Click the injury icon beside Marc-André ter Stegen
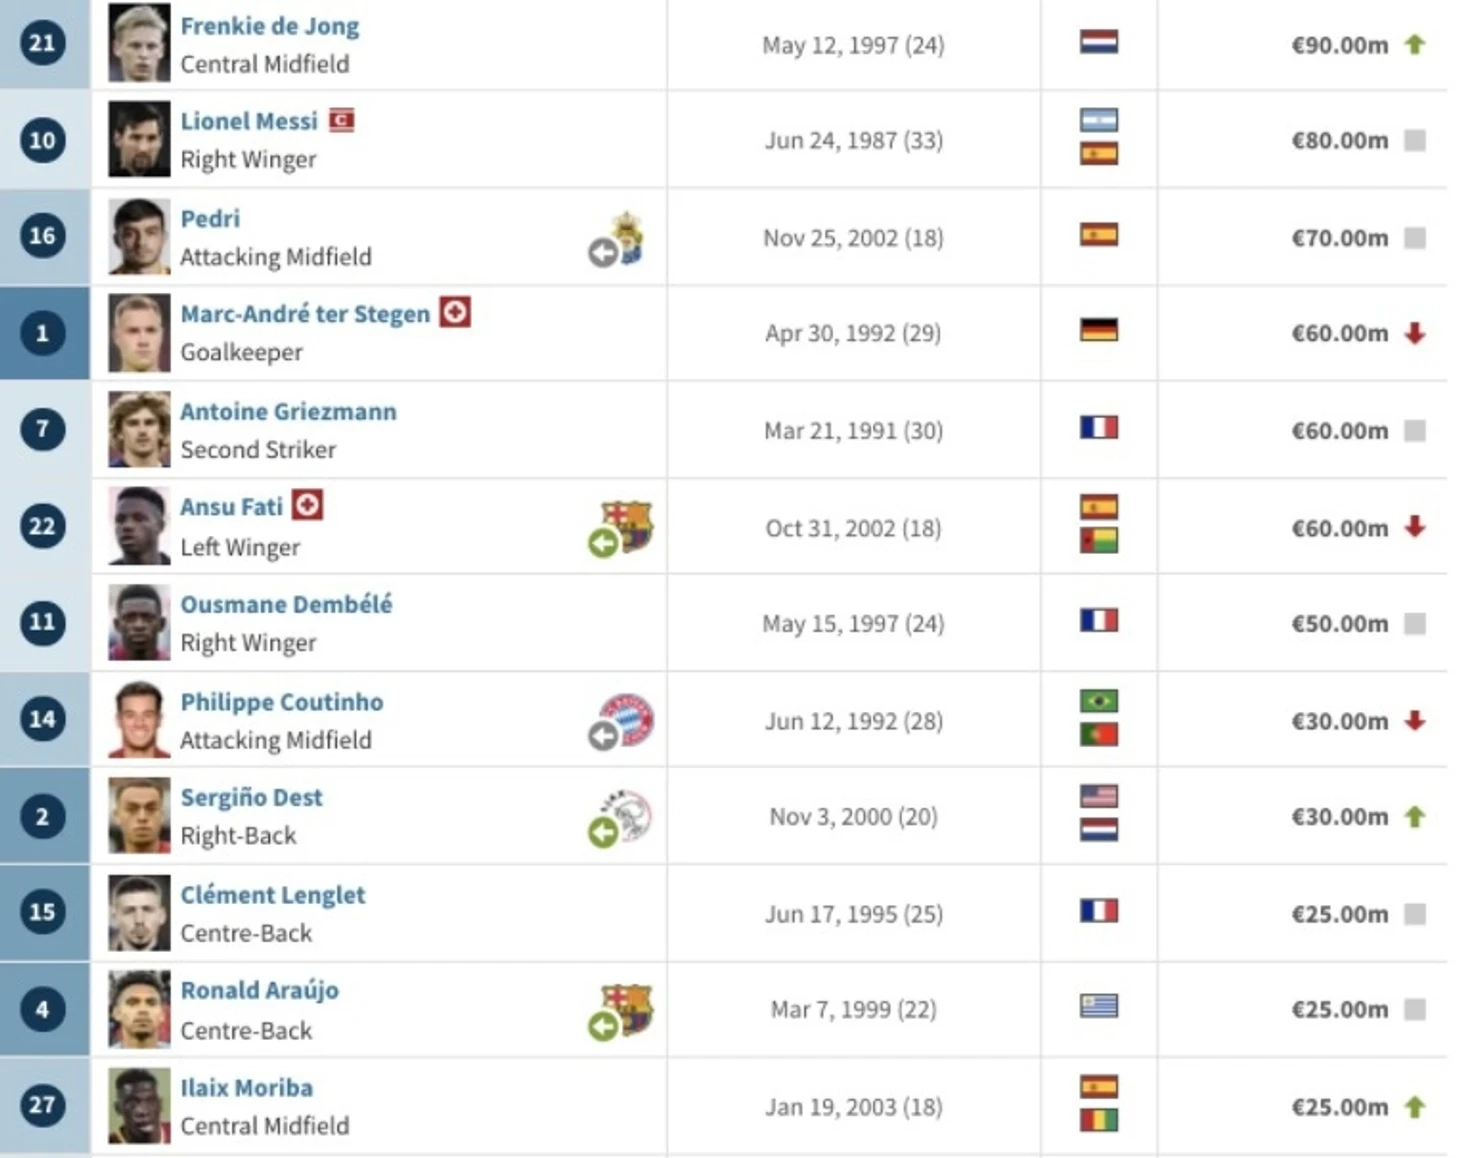 coord(455,313)
